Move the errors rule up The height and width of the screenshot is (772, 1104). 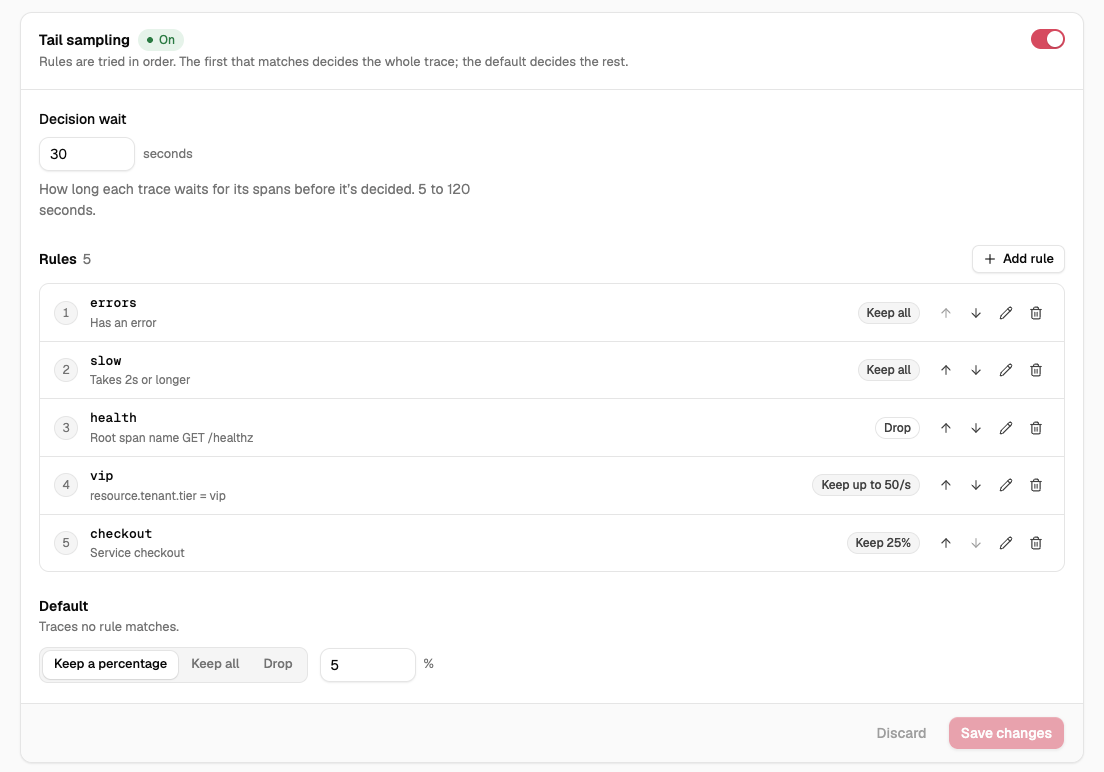(x=946, y=313)
